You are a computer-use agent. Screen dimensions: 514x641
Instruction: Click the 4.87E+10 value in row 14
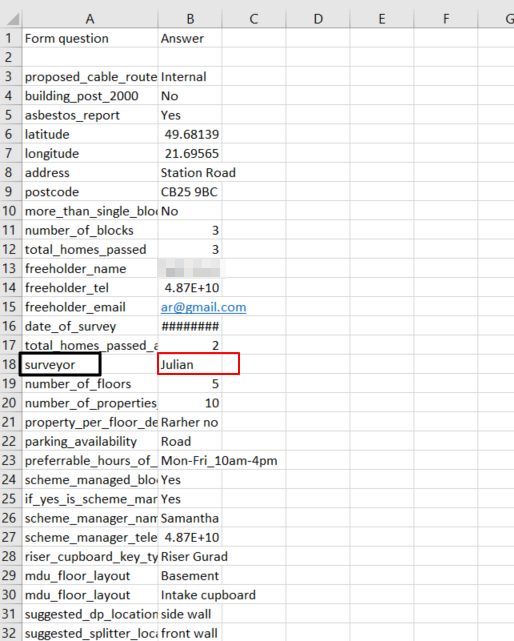[x=190, y=288]
